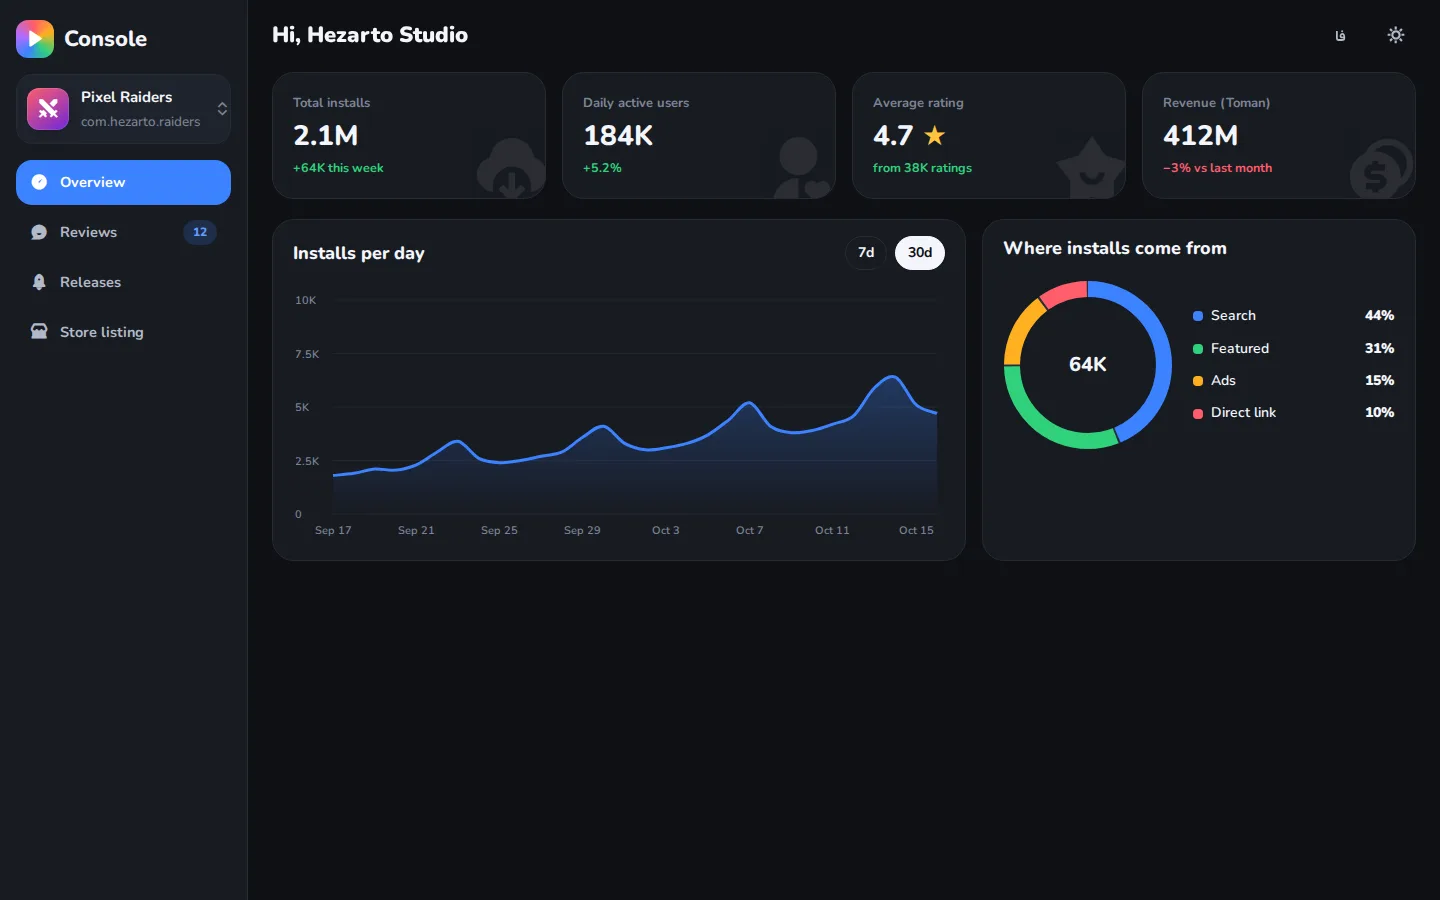Click the Reviews chat bubble icon
Image resolution: width=1440 pixels, height=900 pixels.
[39, 232]
